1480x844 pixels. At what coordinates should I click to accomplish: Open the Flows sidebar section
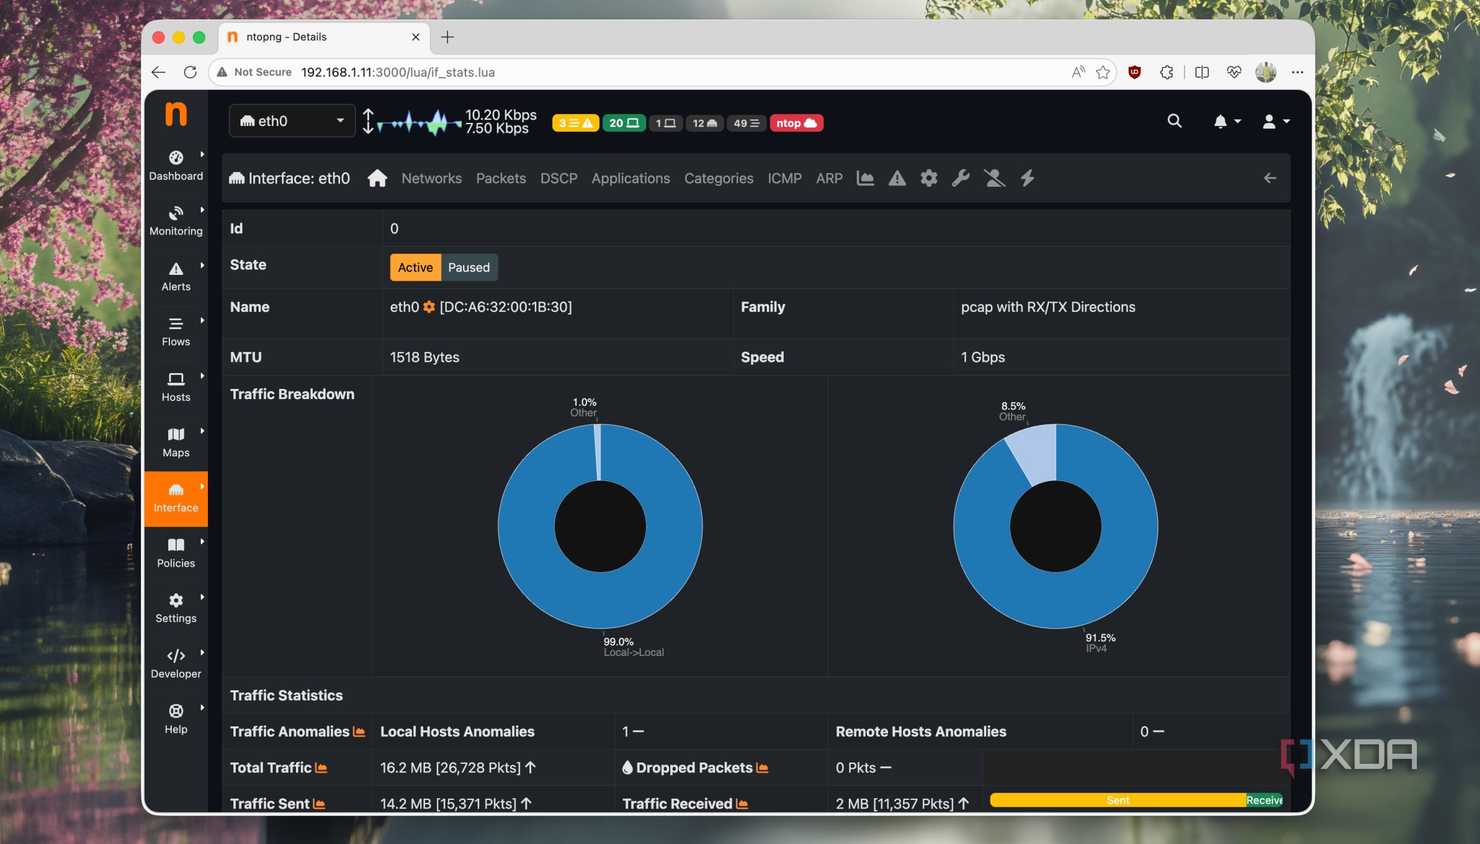pos(176,332)
